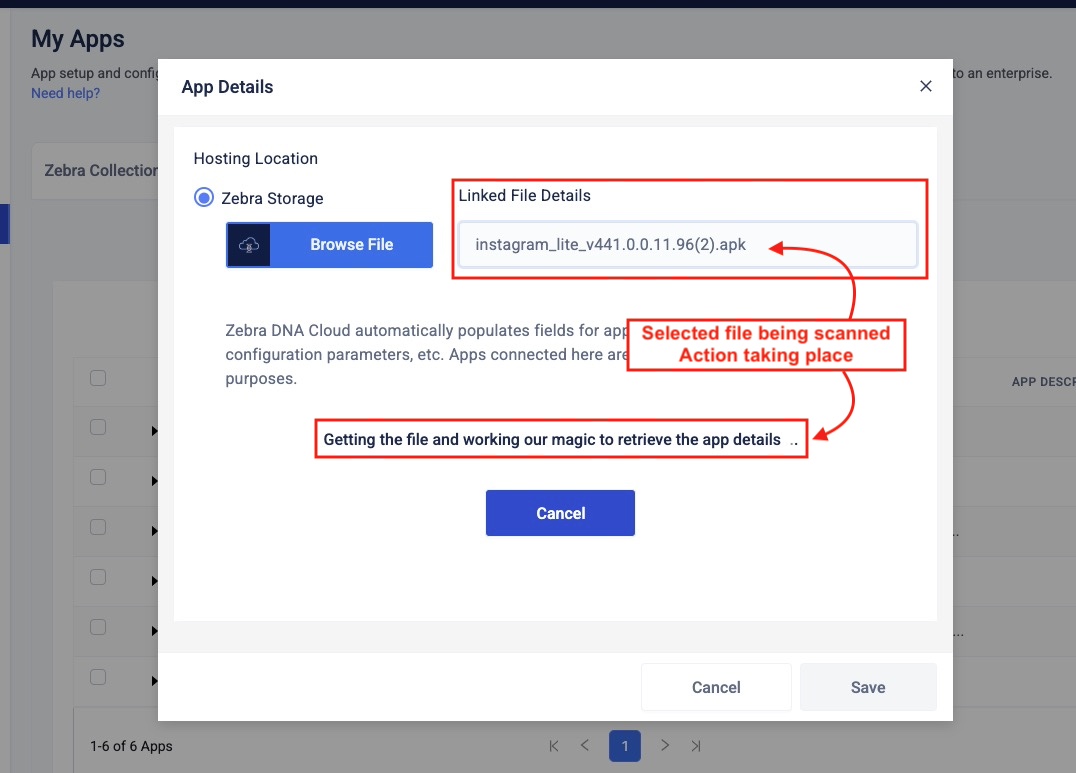Click the cloud upload icon on Browse File
The width and height of the screenshot is (1076, 773).
249,245
